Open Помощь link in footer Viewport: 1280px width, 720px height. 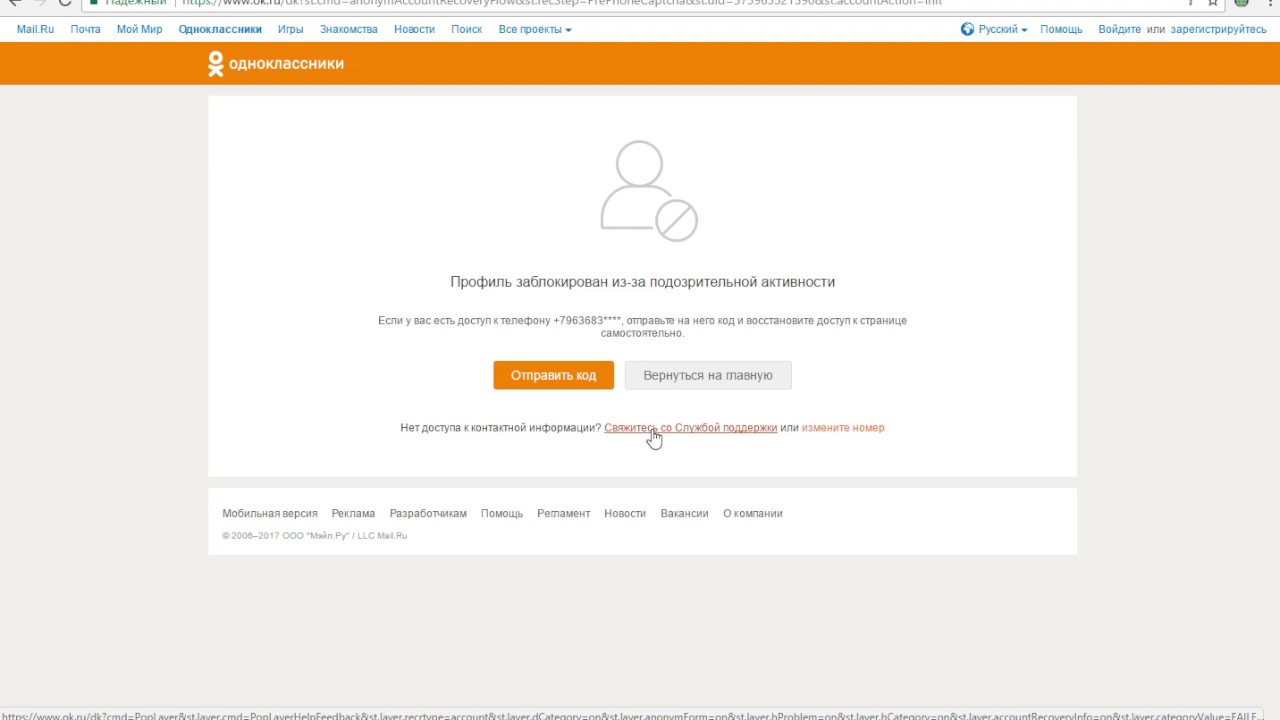(x=502, y=513)
